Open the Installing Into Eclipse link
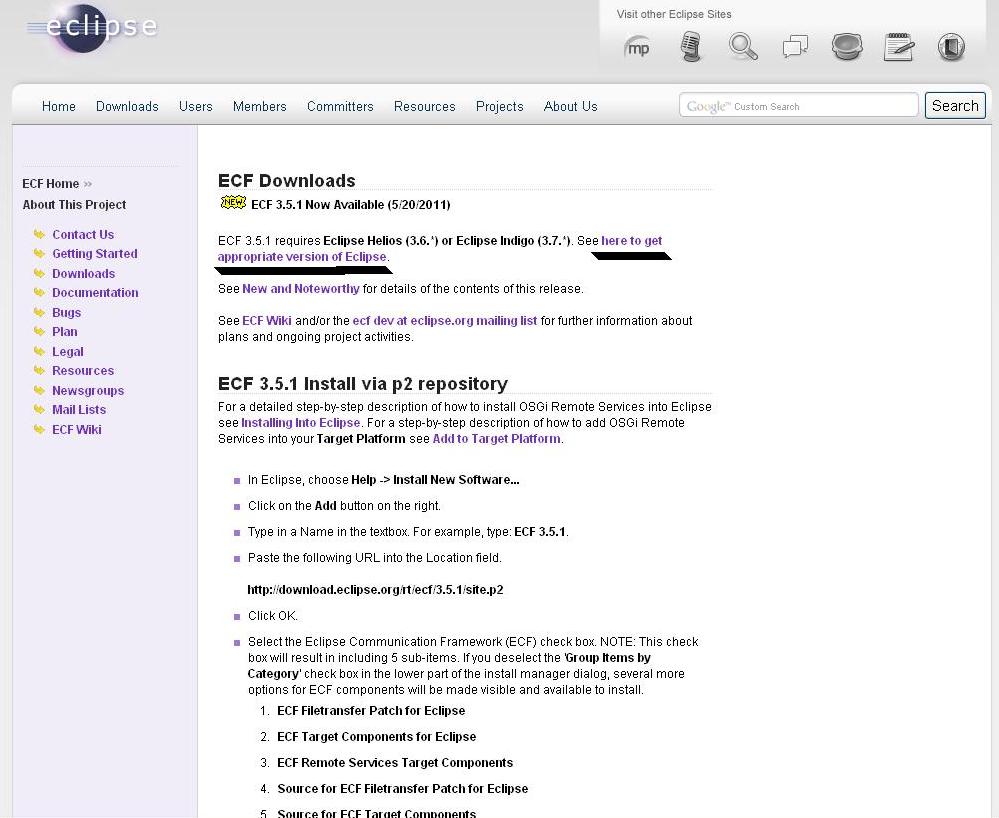This screenshot has height=818, width=999. pyautogui.click(x=301, y=422)
